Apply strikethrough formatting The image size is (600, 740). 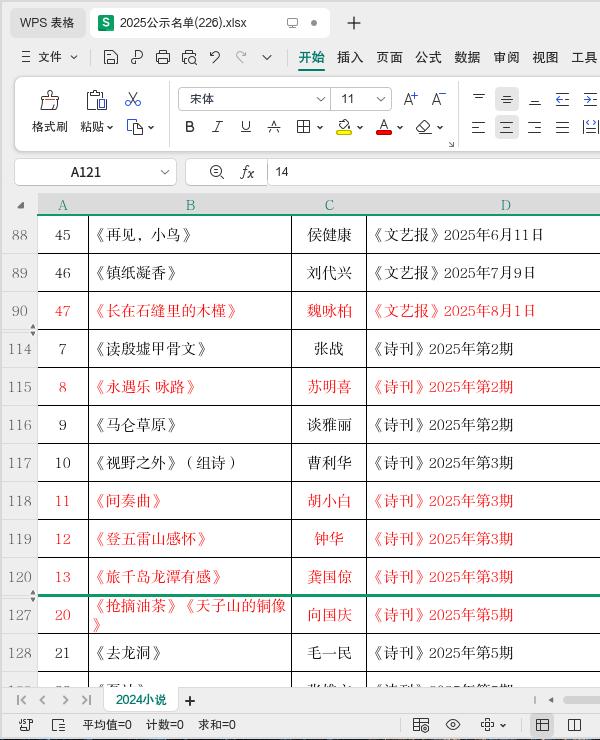pos(274,127)
